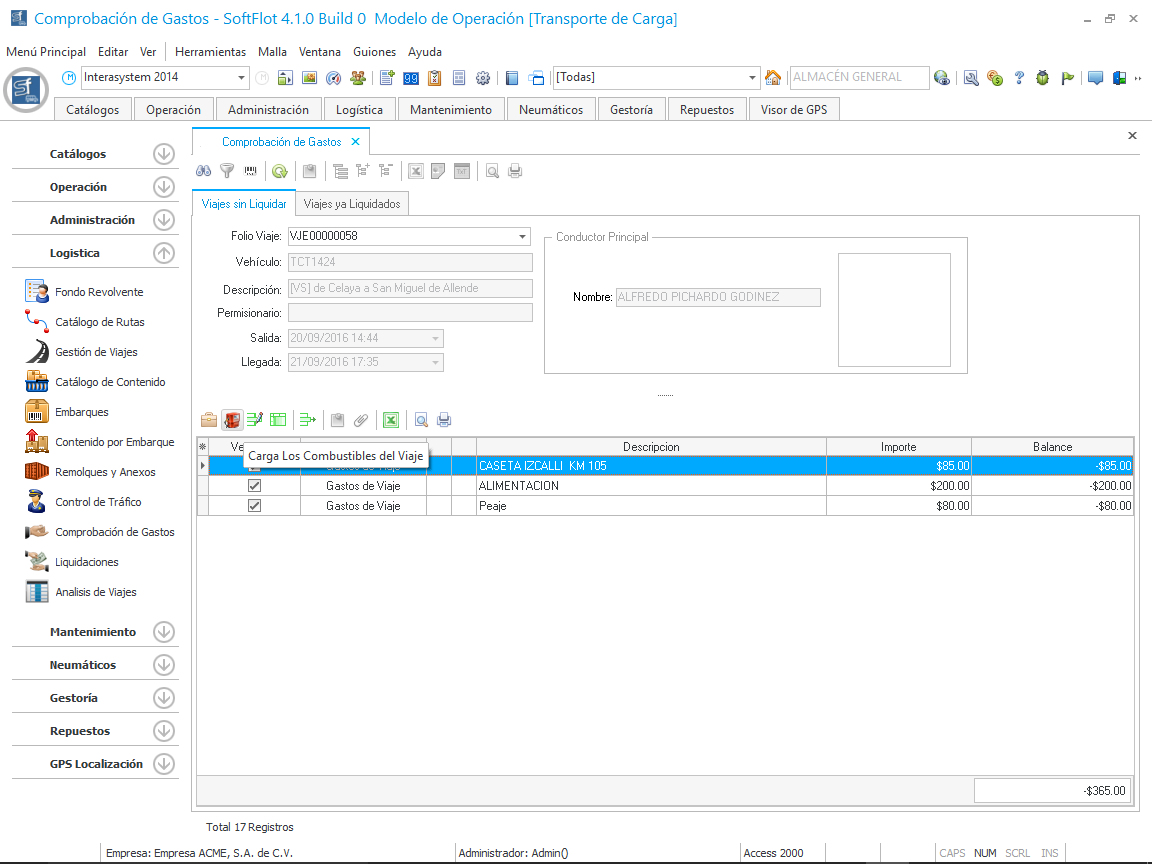The height and width of the screenshot is (864, 1152).
Task: Select the CASETA IZCALLI KM 105 description cell
Action: tap(650, 466)
